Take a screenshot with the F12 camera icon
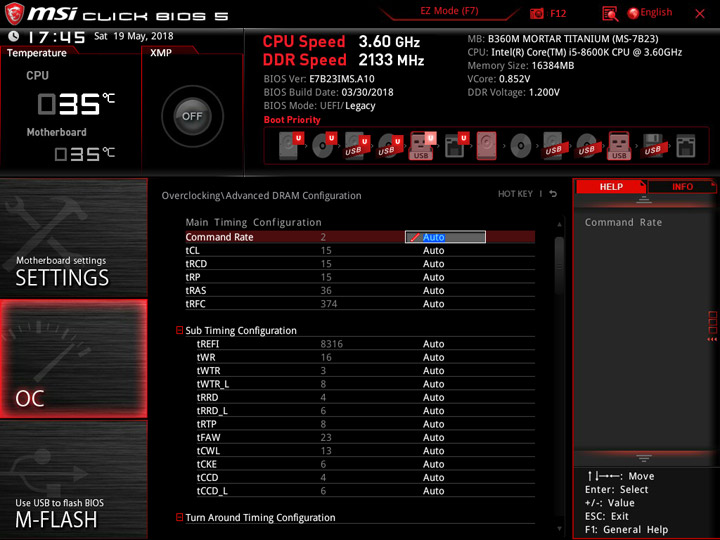The width and height of the screenshot is (720, 540). click(x=536, y=13)
